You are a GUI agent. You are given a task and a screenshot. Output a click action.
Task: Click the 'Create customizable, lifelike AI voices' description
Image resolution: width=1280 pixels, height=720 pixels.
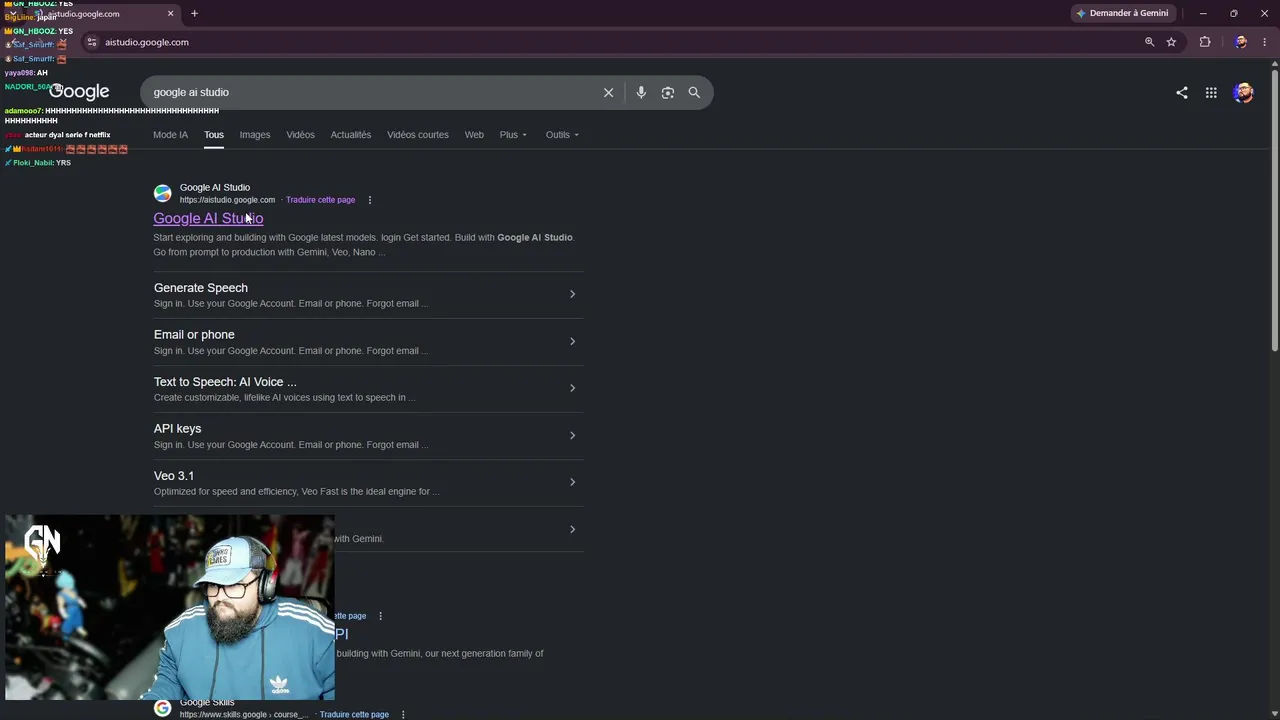point(284,398)
